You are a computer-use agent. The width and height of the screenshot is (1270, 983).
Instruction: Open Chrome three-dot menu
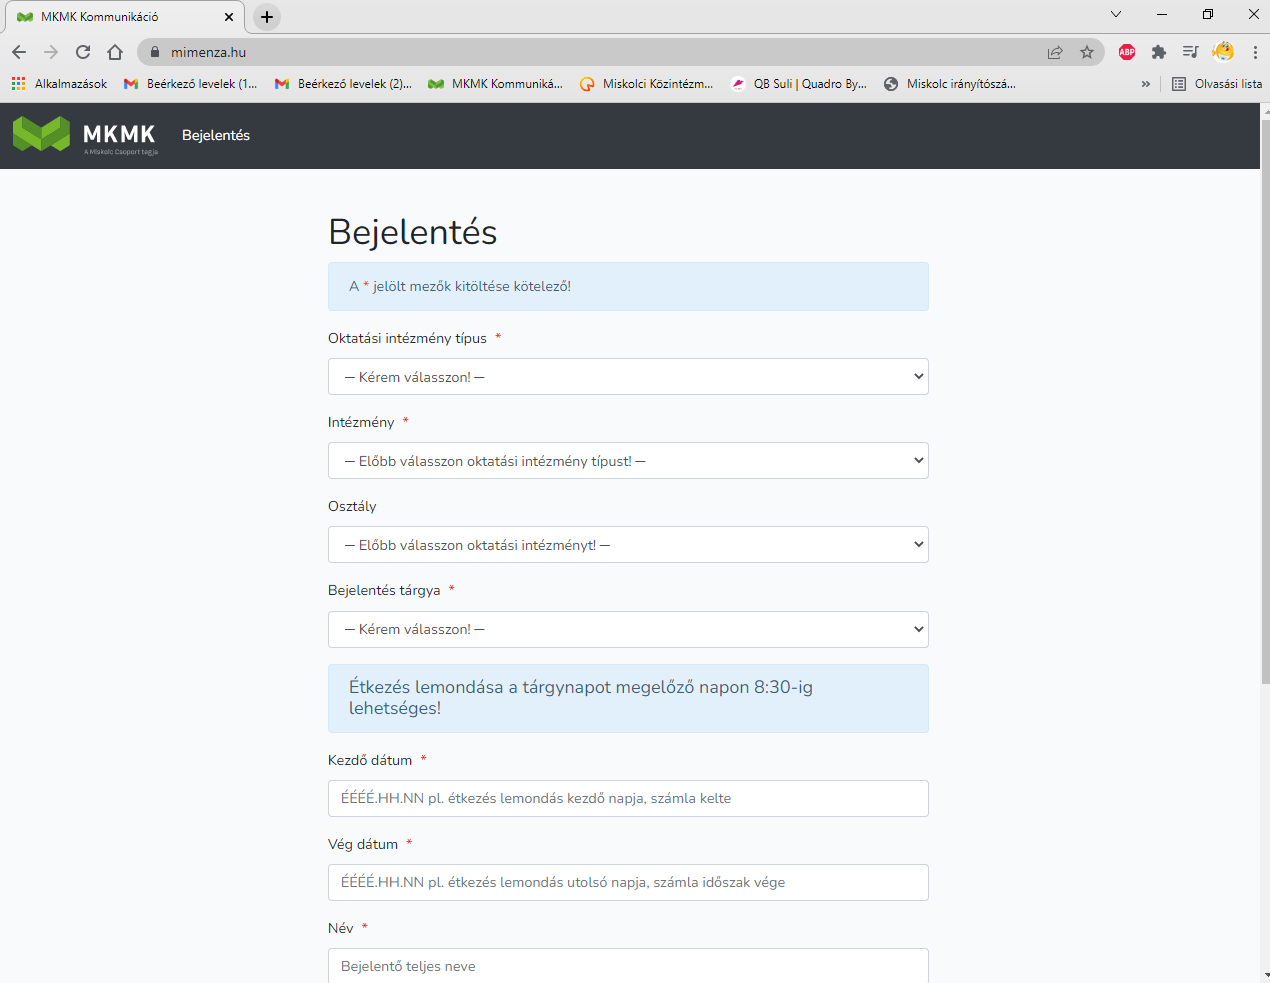coord(1254,52)
